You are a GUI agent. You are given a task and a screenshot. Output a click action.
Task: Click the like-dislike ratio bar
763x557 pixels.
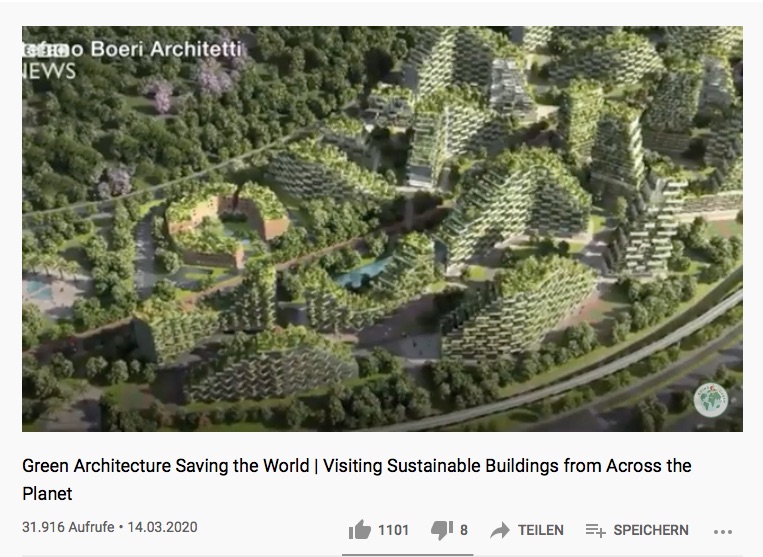click(407, 554)
